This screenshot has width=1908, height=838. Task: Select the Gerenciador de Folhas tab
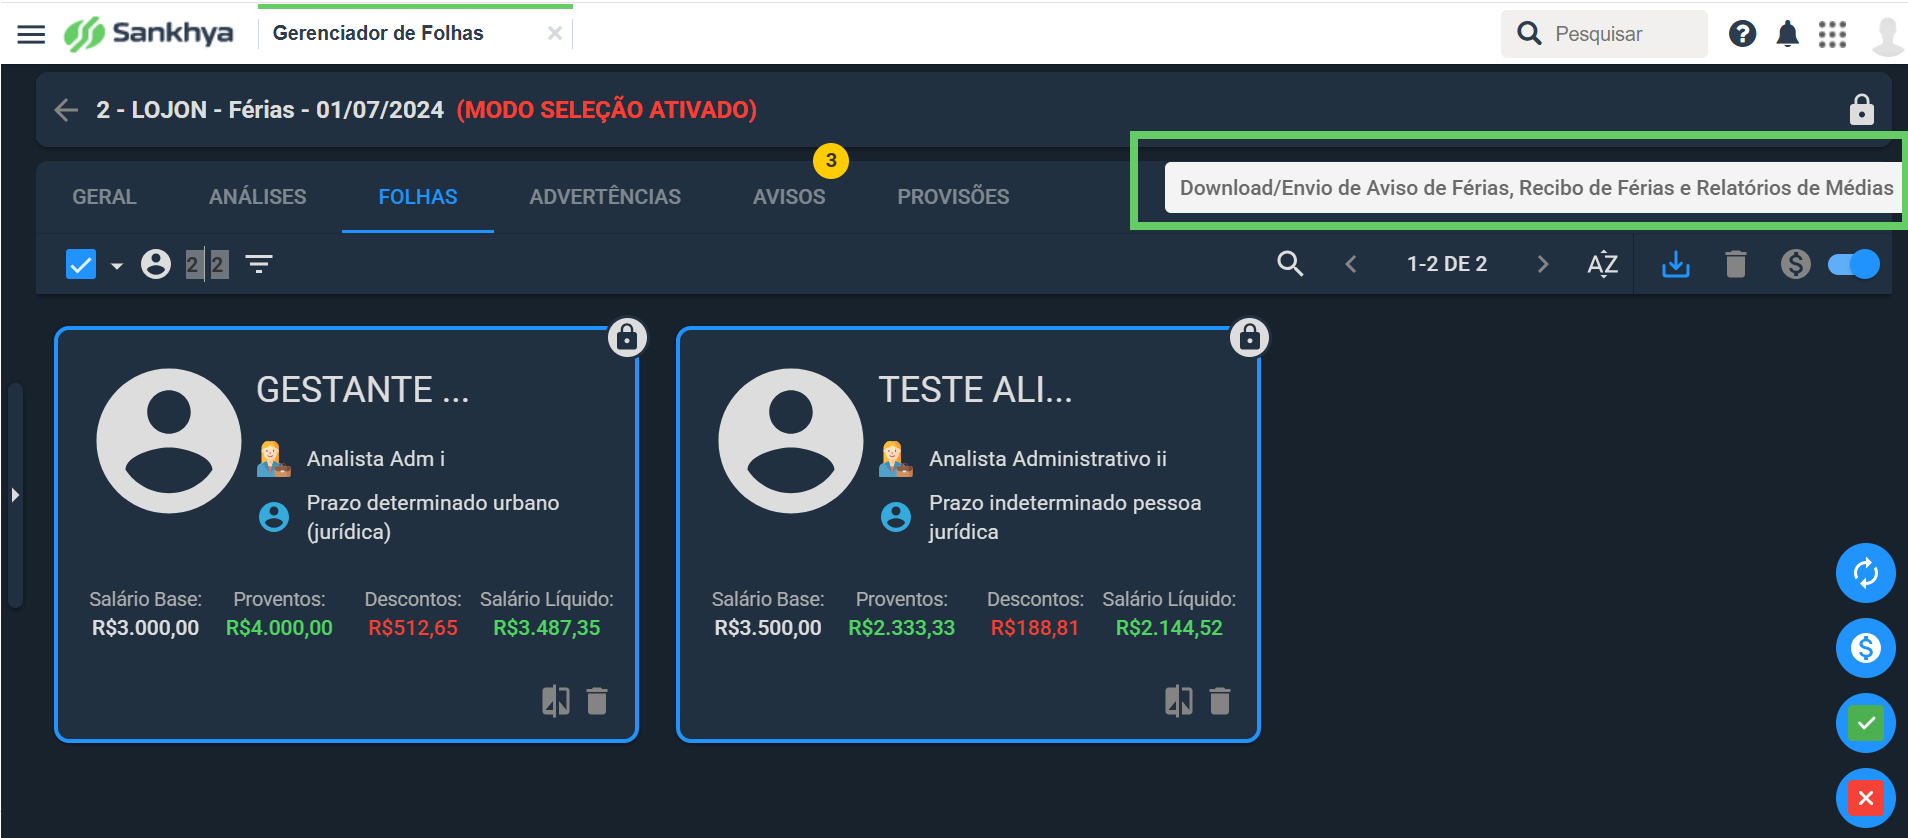click(378, 33)
